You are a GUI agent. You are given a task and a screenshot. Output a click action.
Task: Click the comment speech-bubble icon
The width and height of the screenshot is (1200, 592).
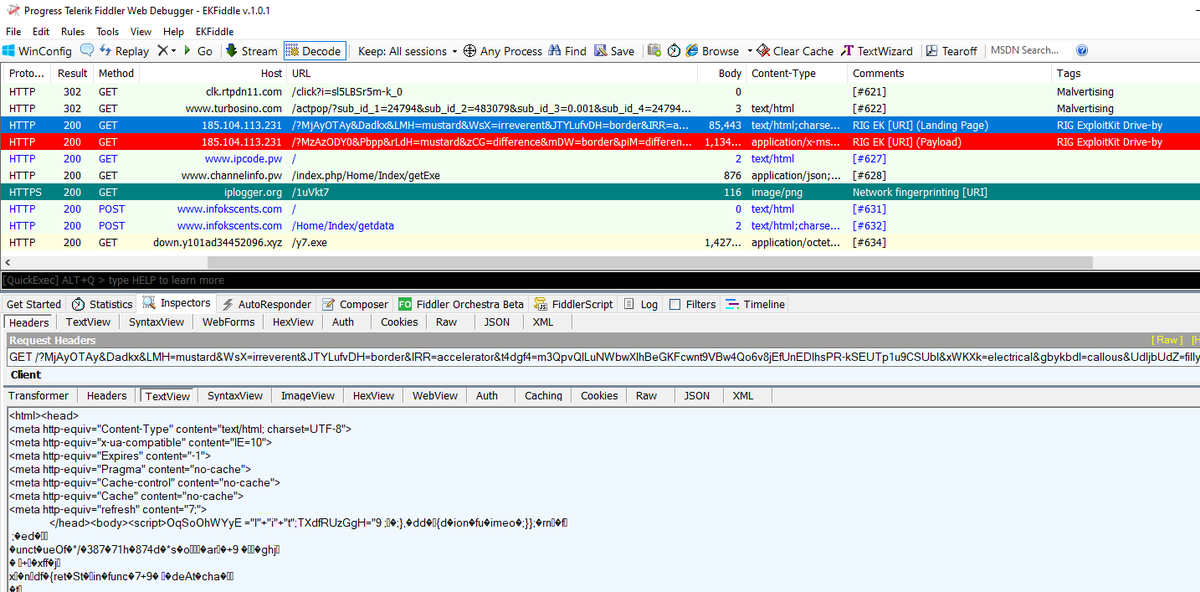87,51
